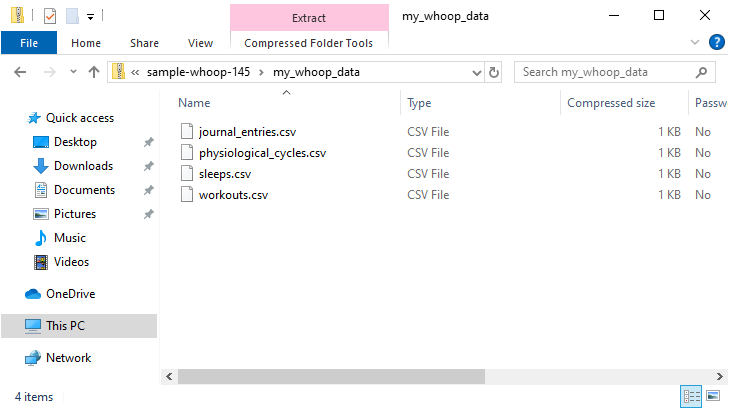
Task: Click the workouts.csv file icon
Action: (187, 194)
